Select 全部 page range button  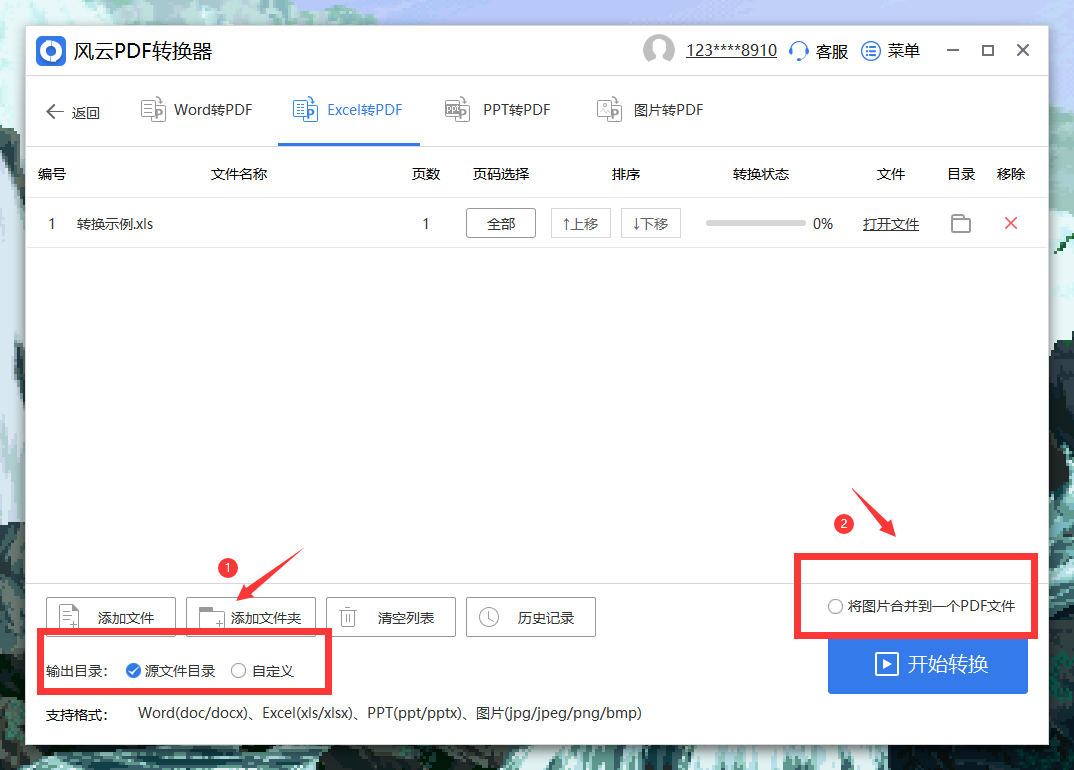501,223
